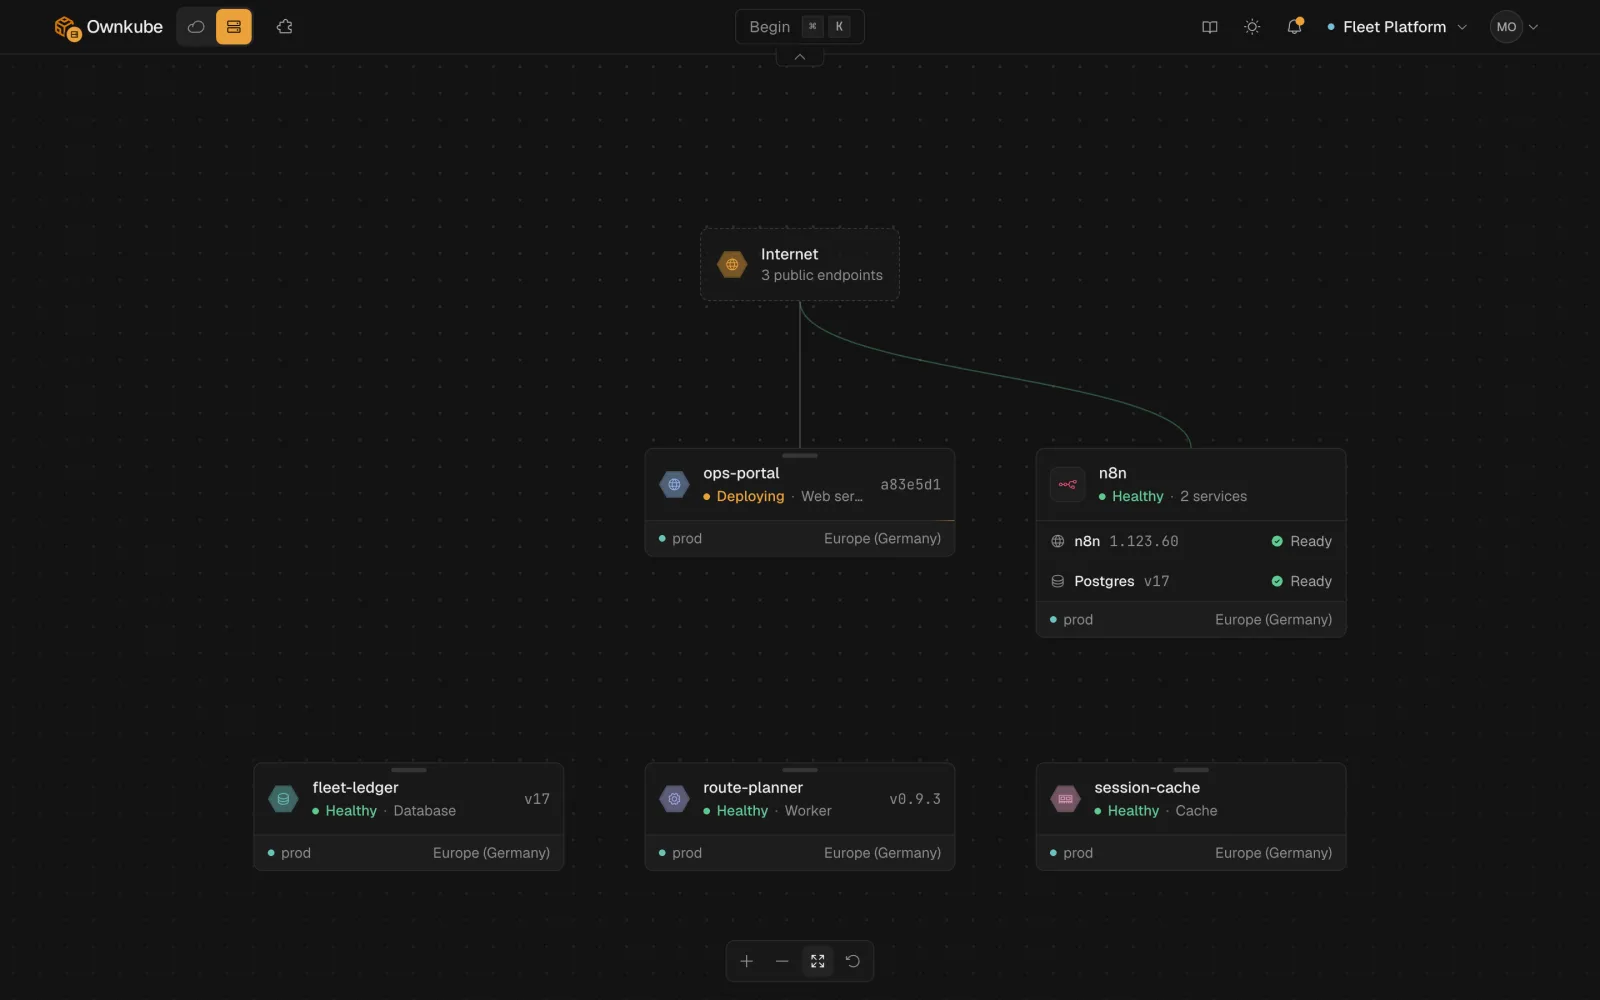This screenshot has width=1600, height=1000.
Task: Open the fleet-ledger card title
Action: [x=355, y=788]
